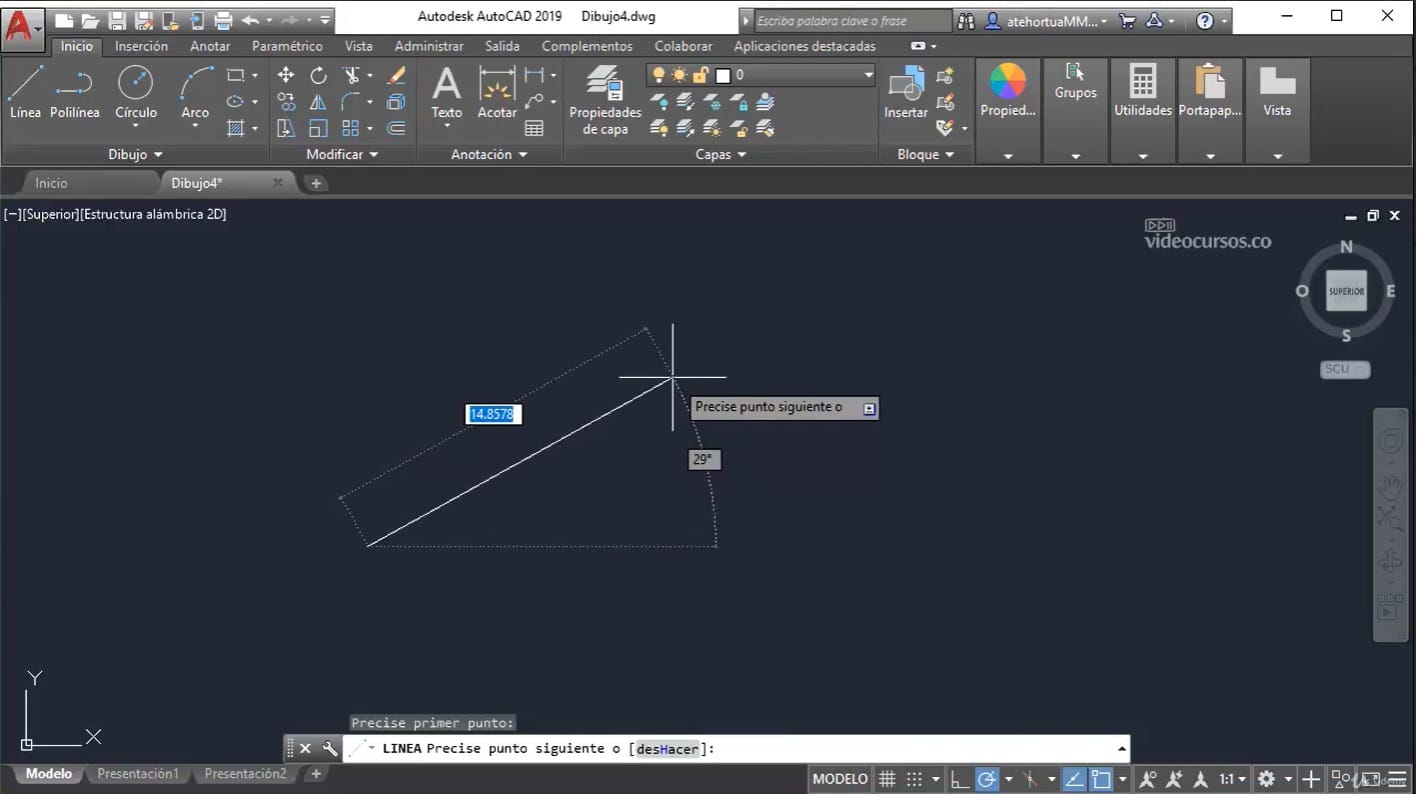This screenshot has width=1416, height=794.
Task: Open the layer selection dropdown
Action: point(868,75)
